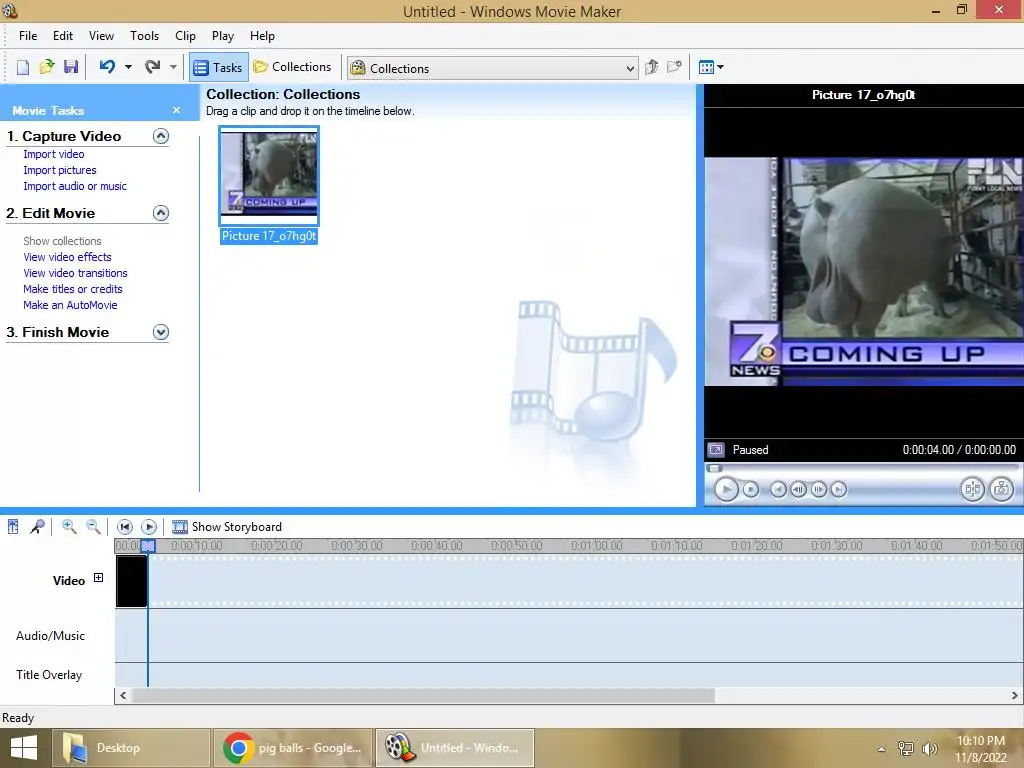The width and height of the screenshot is (1024, 768).
Task: Click Make titles or credits link
Action: pos(72,289)
